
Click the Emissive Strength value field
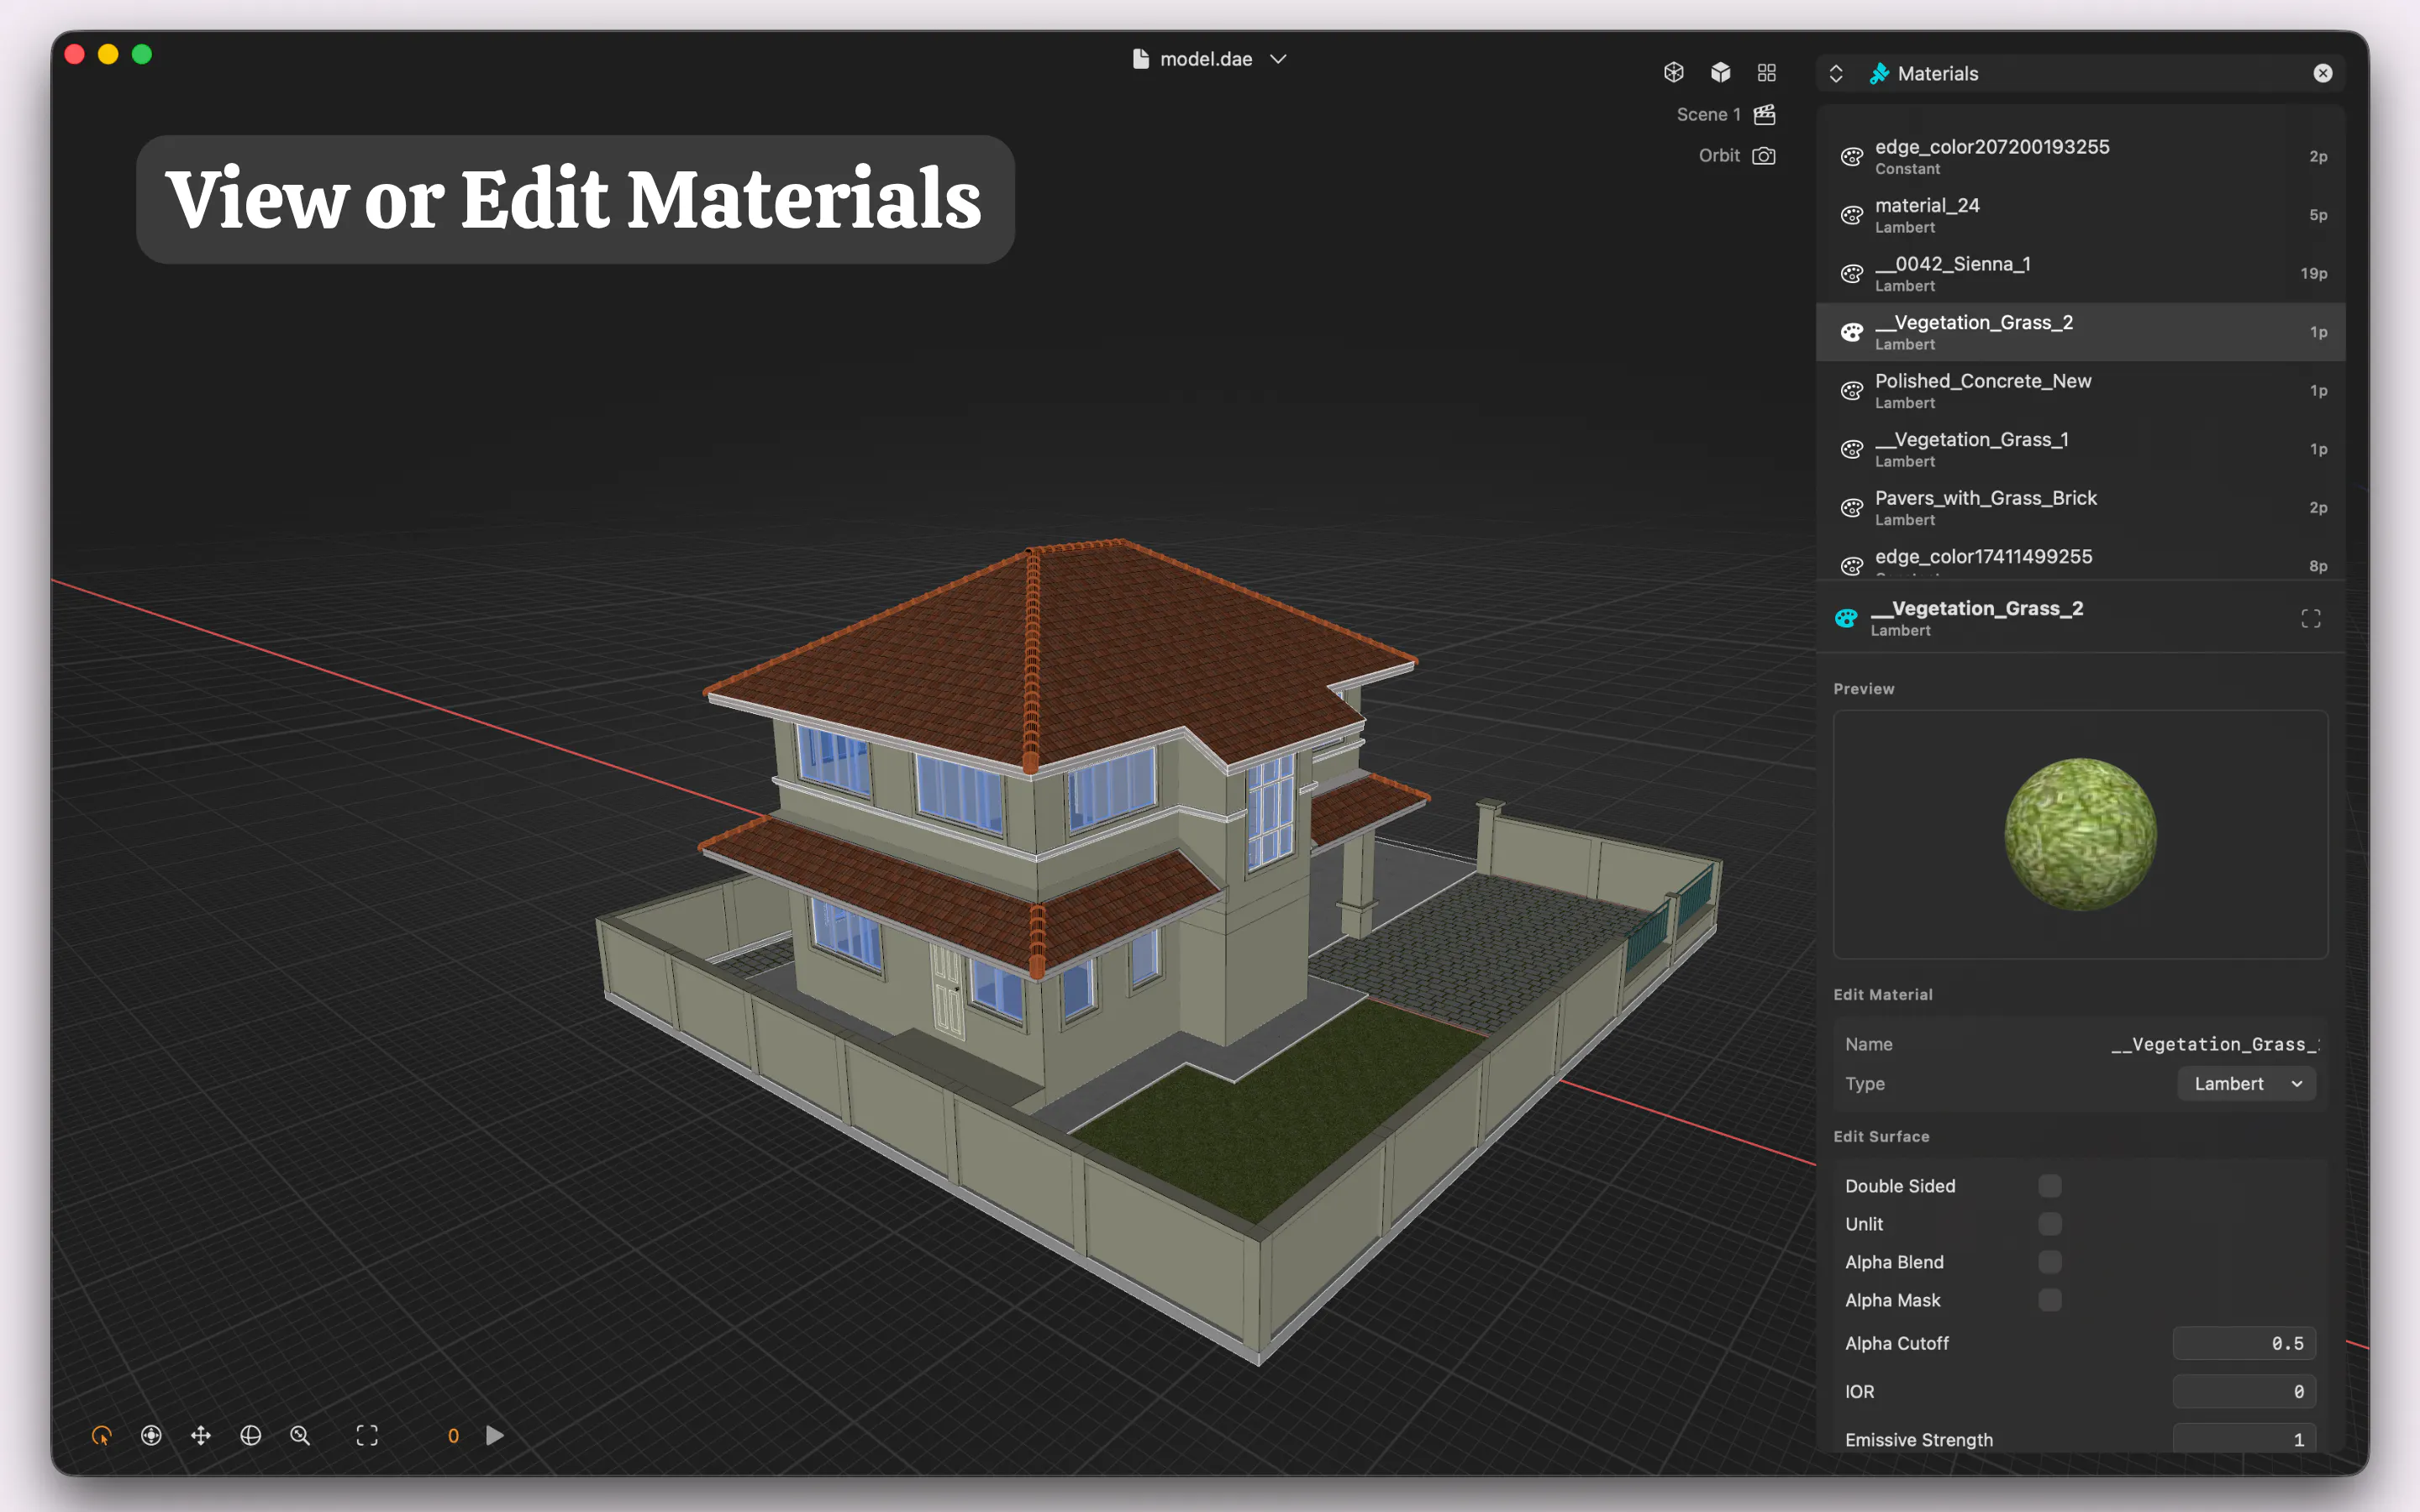click(x=2244, y=1438)
